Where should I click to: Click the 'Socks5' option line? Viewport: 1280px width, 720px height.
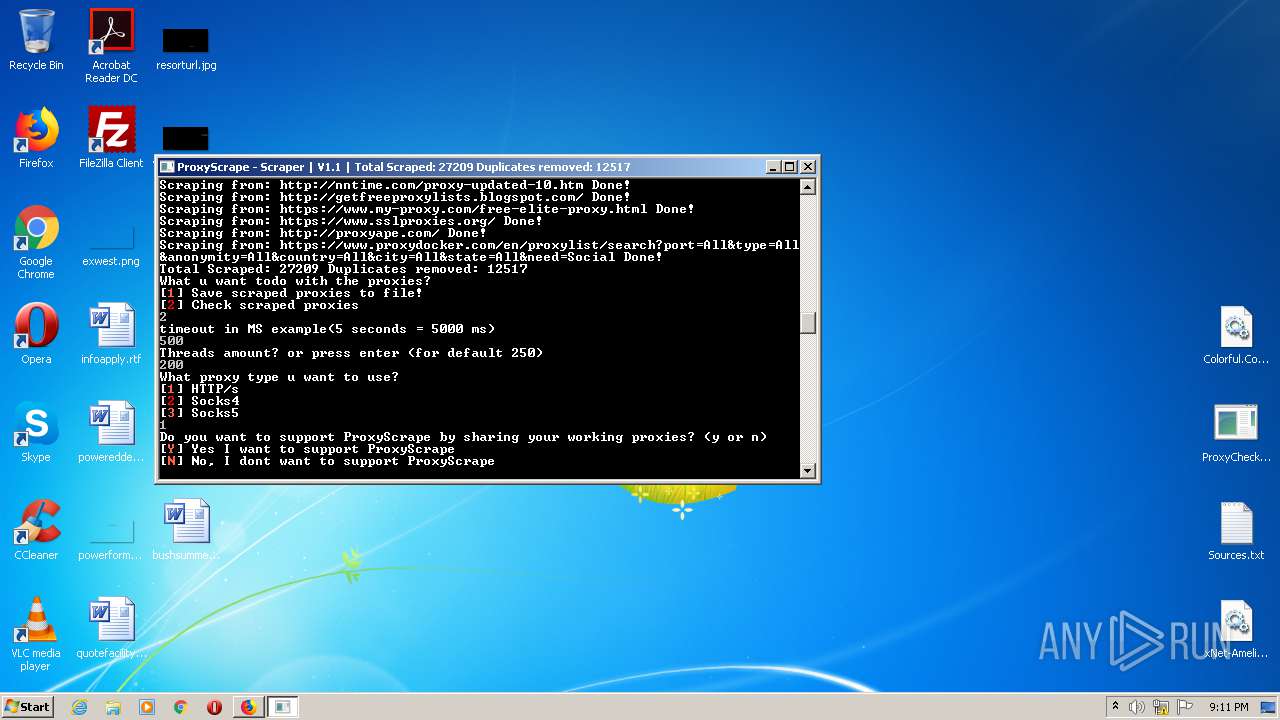coord(199,413)
